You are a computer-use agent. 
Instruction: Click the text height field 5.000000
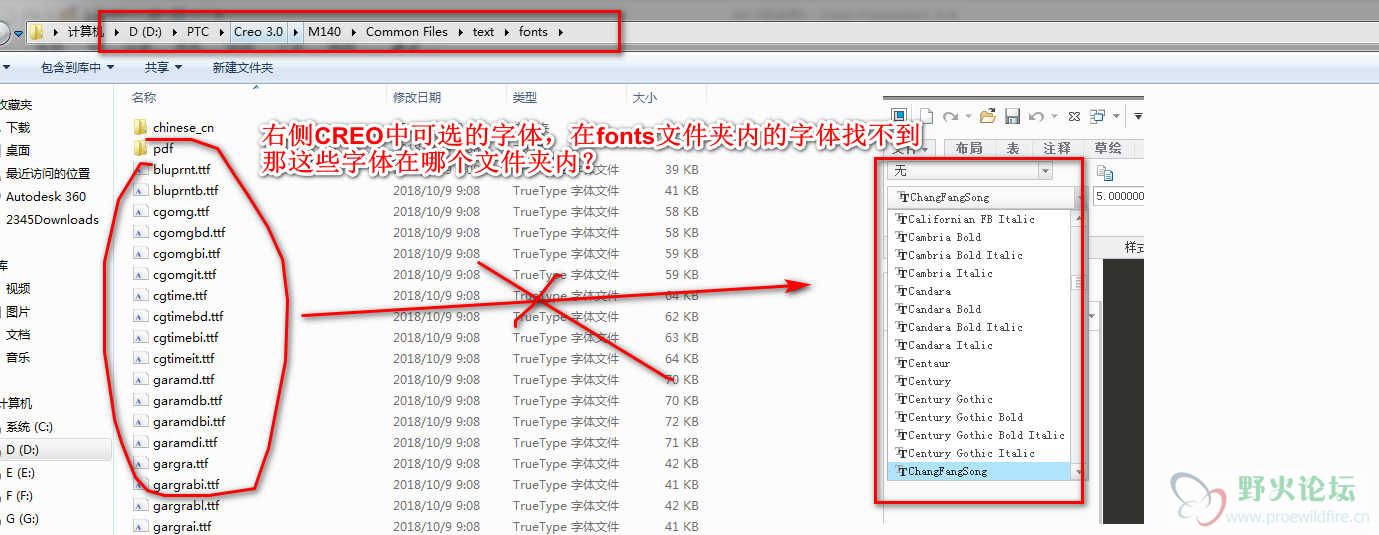pos(1119,196)
